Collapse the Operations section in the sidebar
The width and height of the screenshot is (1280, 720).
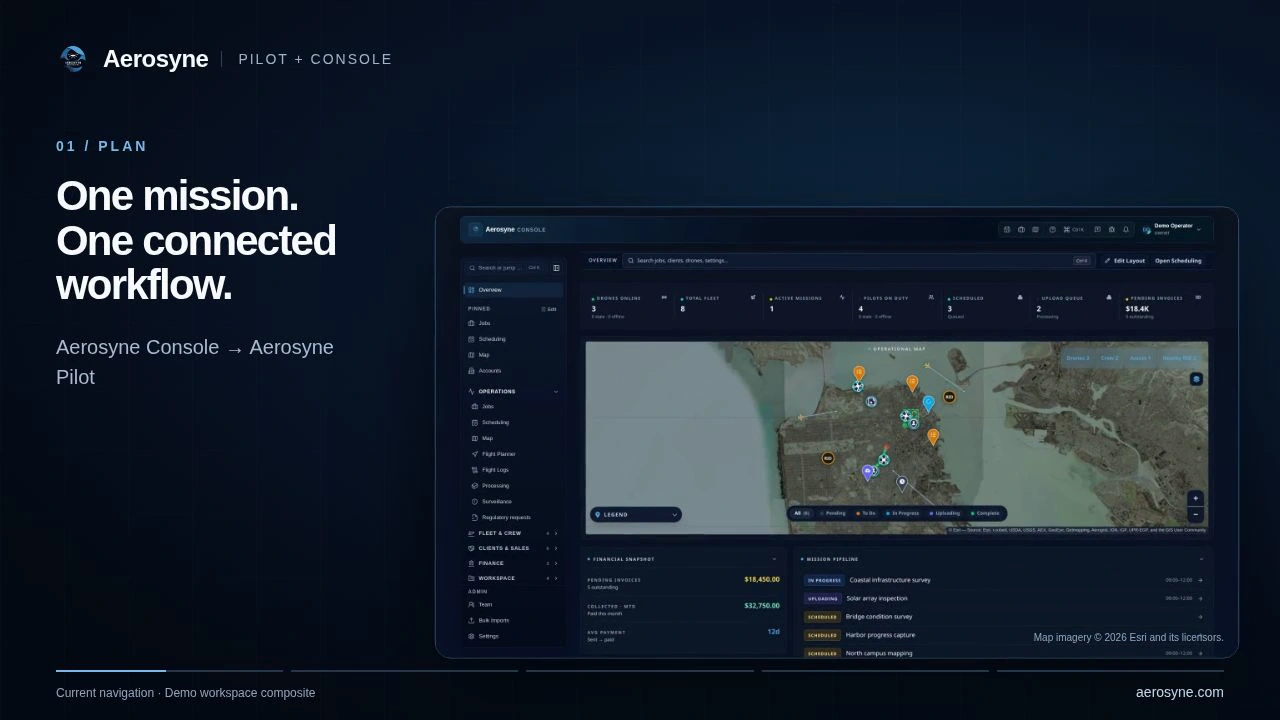pyautogui.click(x=556, y=392)
